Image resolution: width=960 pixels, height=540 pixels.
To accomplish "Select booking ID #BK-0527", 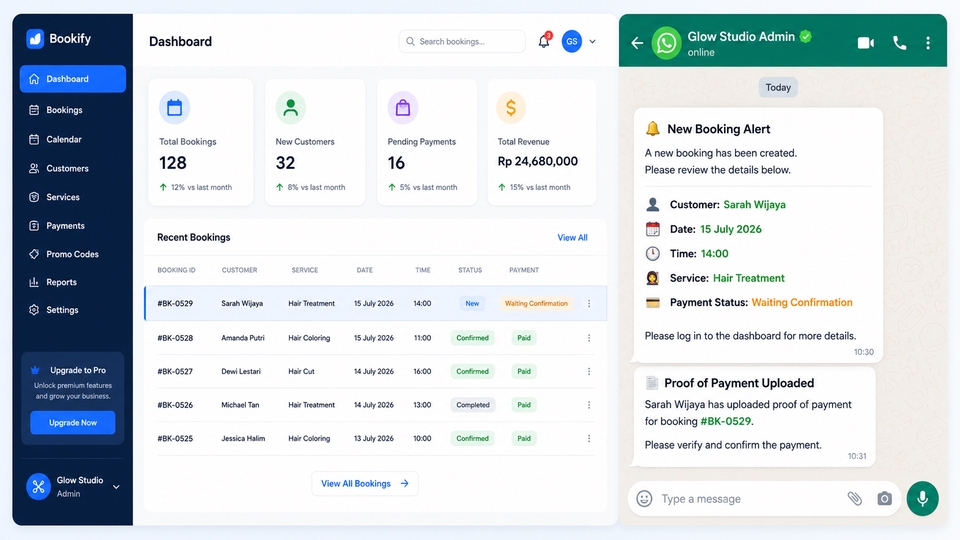I will [x=175, y=372].
